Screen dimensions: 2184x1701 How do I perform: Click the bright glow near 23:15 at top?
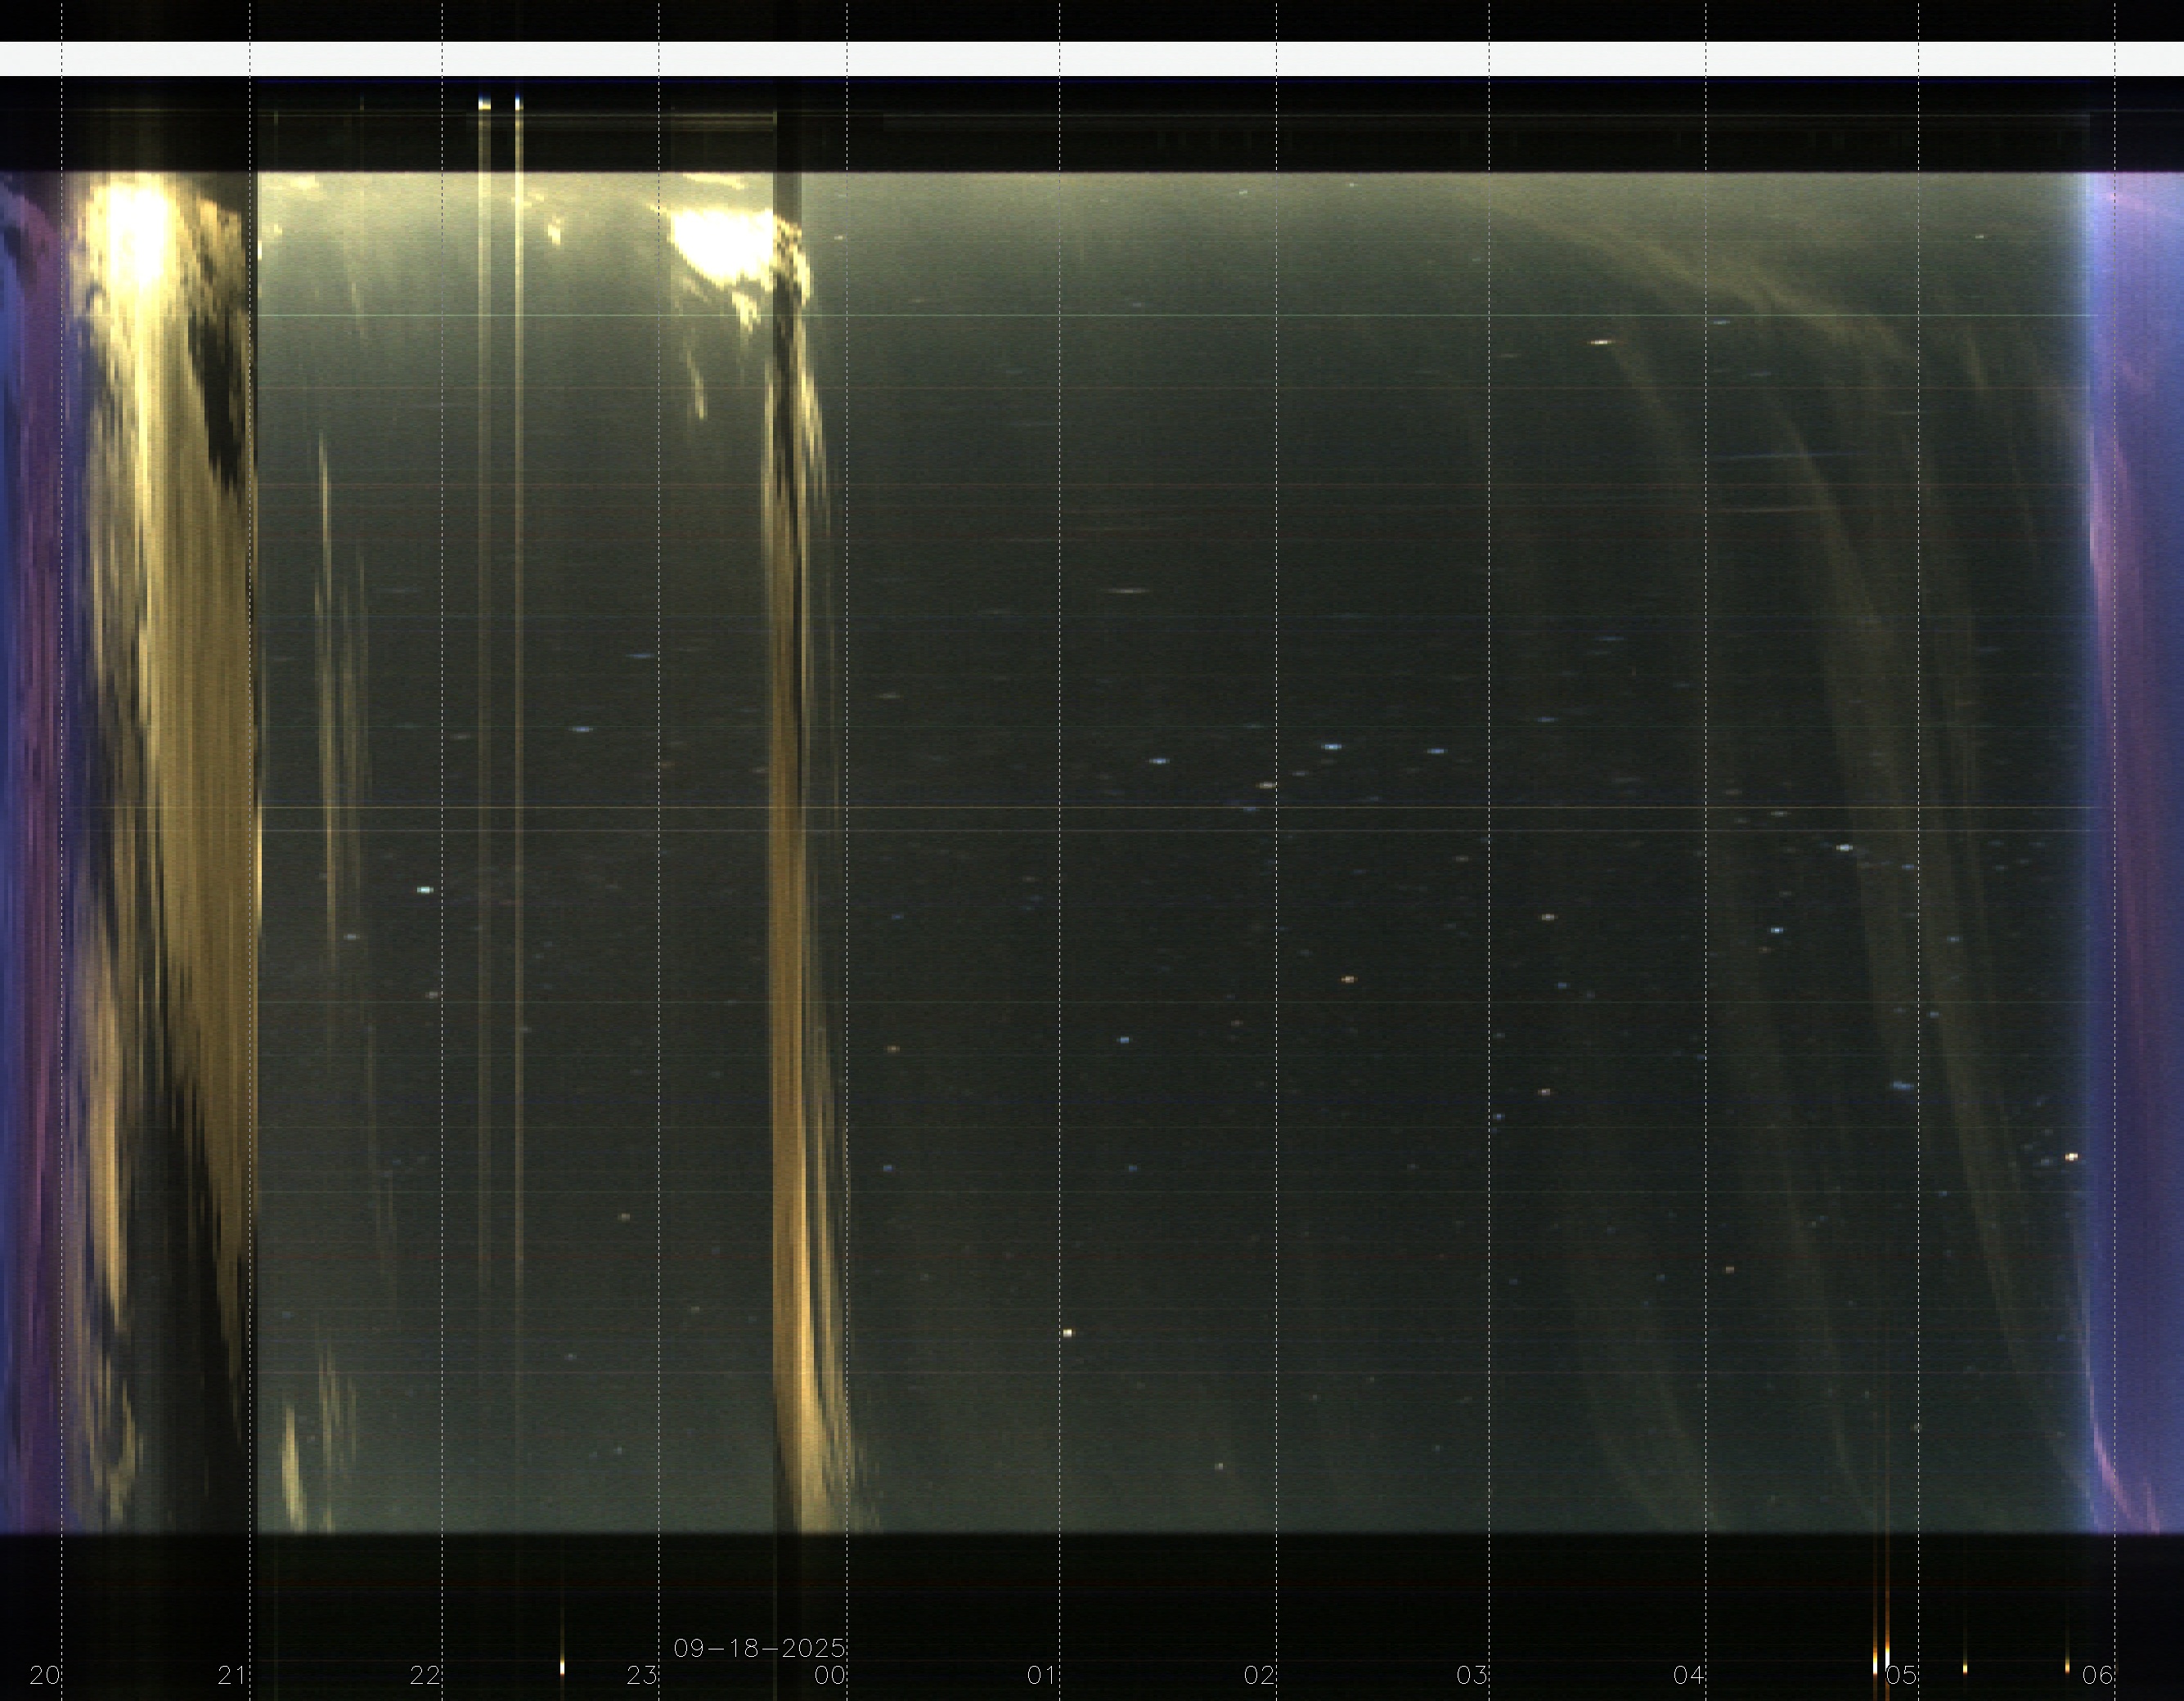click(x=718, y=243)
